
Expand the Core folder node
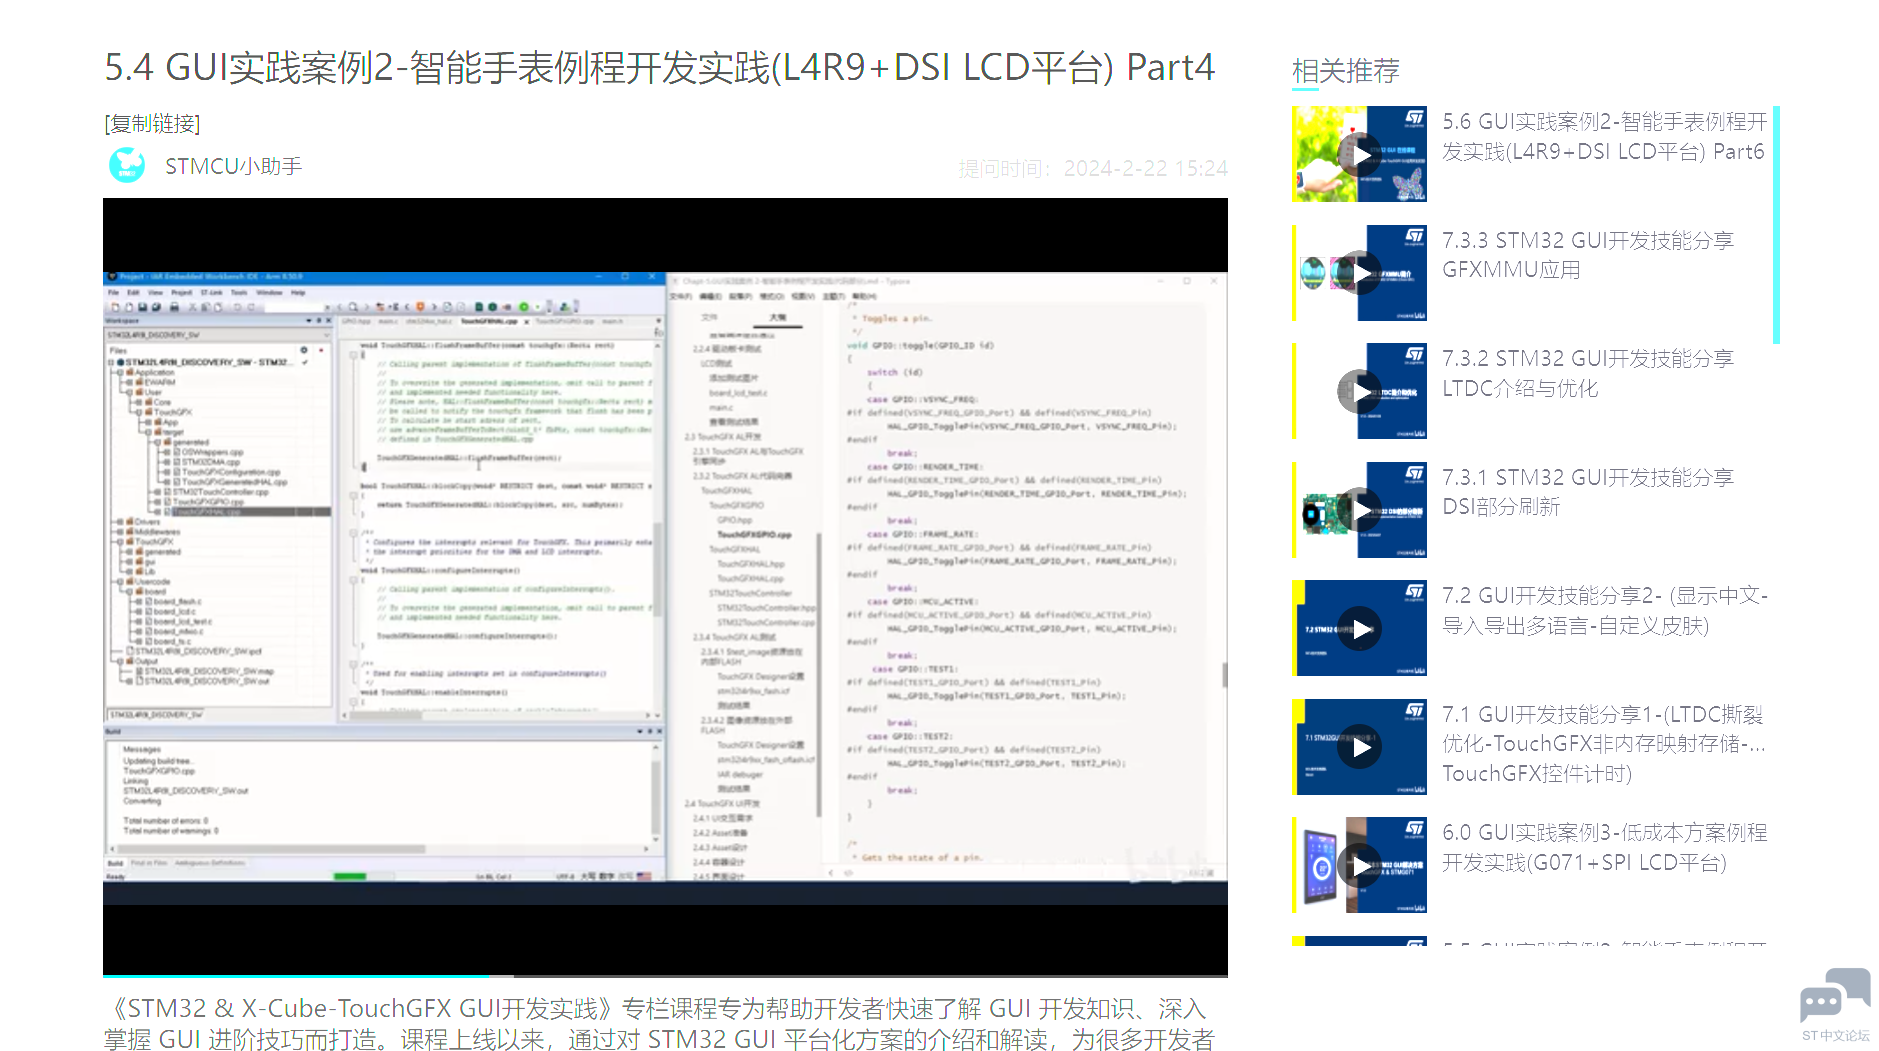141,402
